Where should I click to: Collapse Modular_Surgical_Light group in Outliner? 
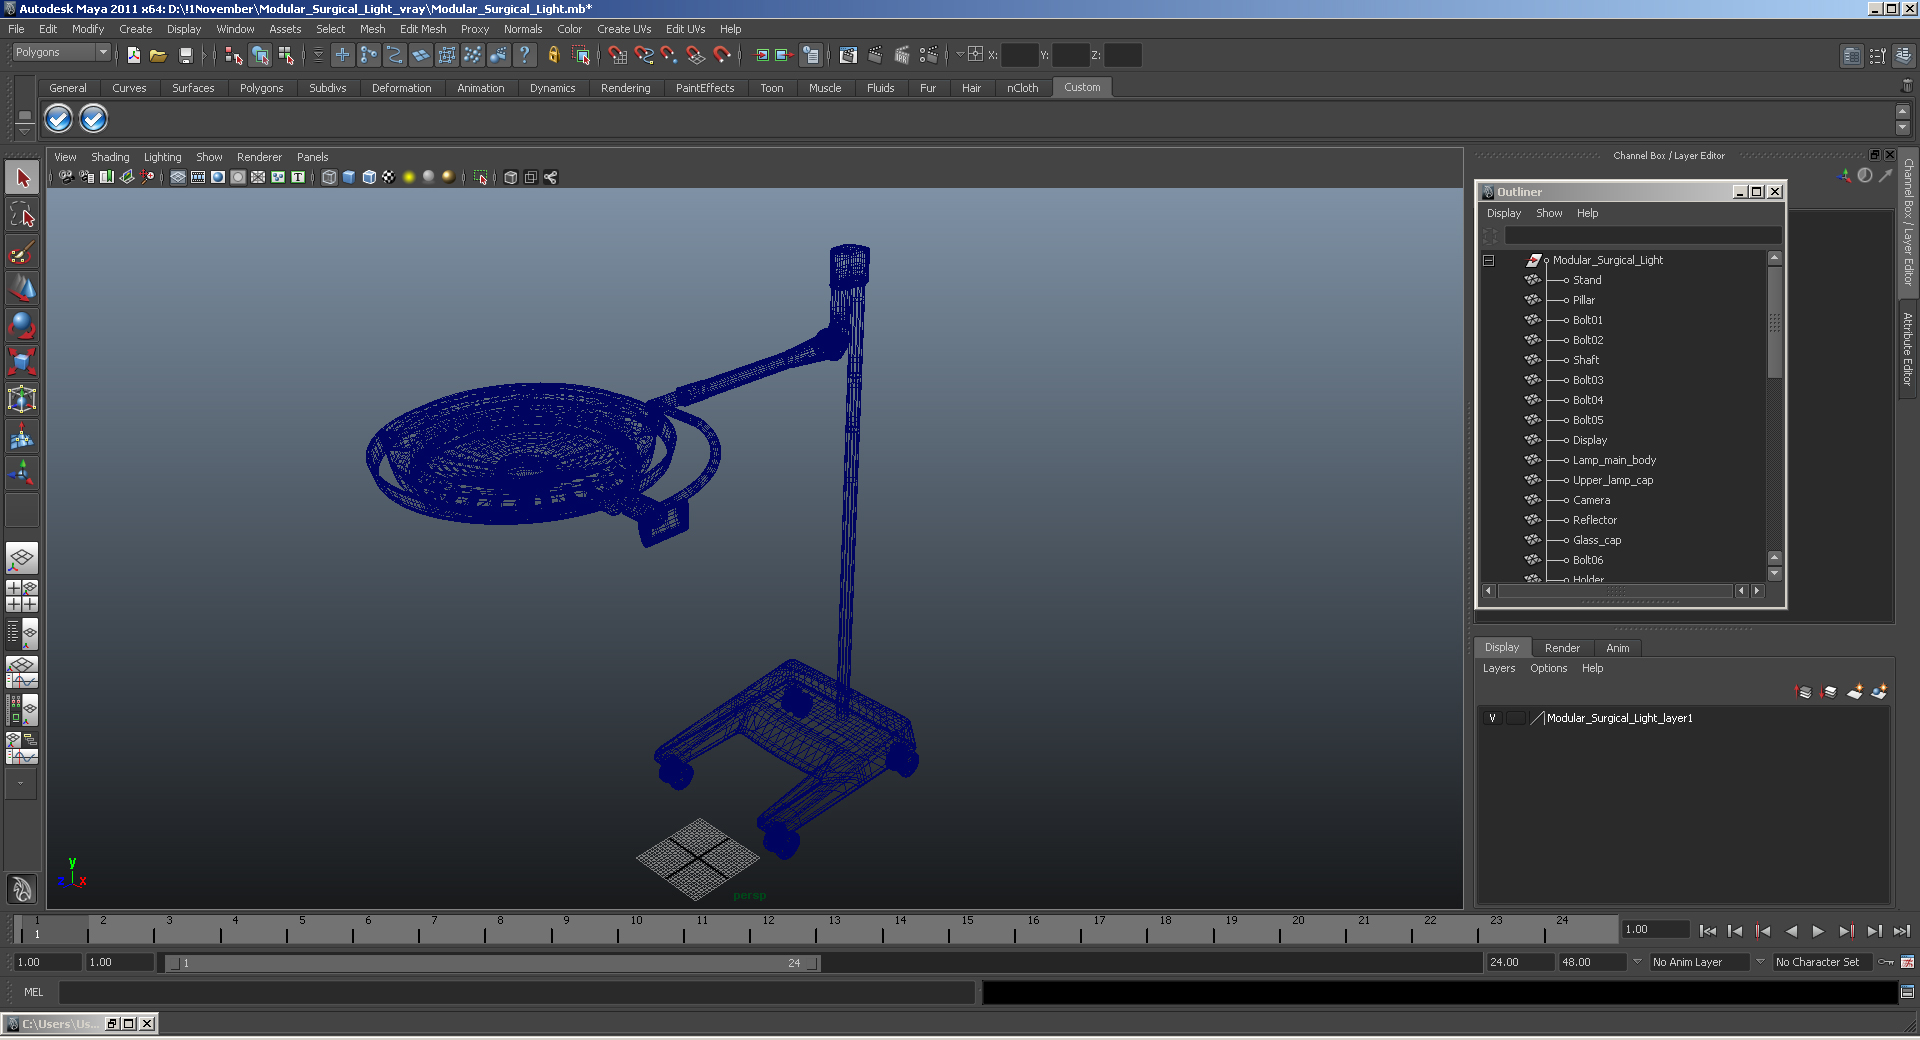click(x=1488, y=260)
